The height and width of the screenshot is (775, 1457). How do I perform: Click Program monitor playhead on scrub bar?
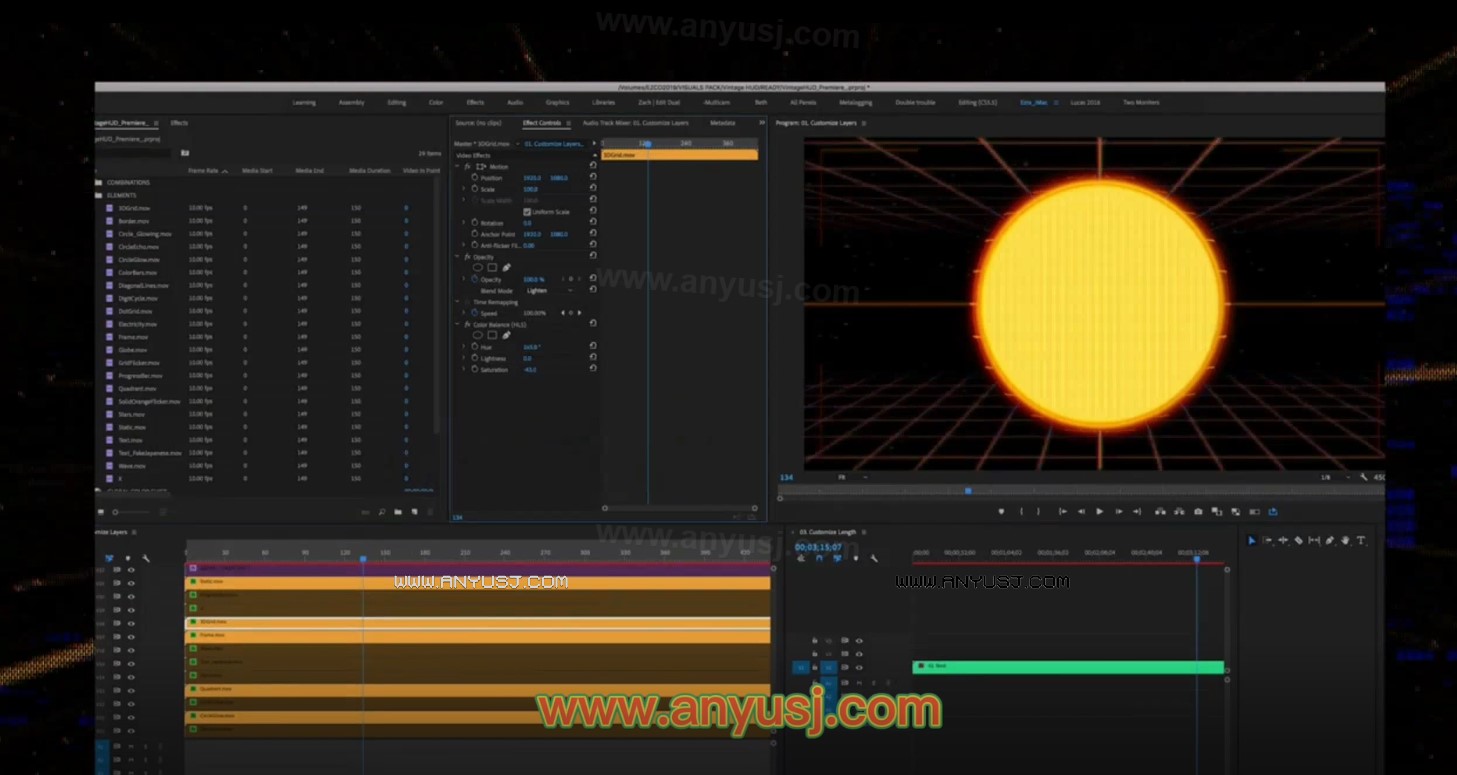[x=968, y=490]
